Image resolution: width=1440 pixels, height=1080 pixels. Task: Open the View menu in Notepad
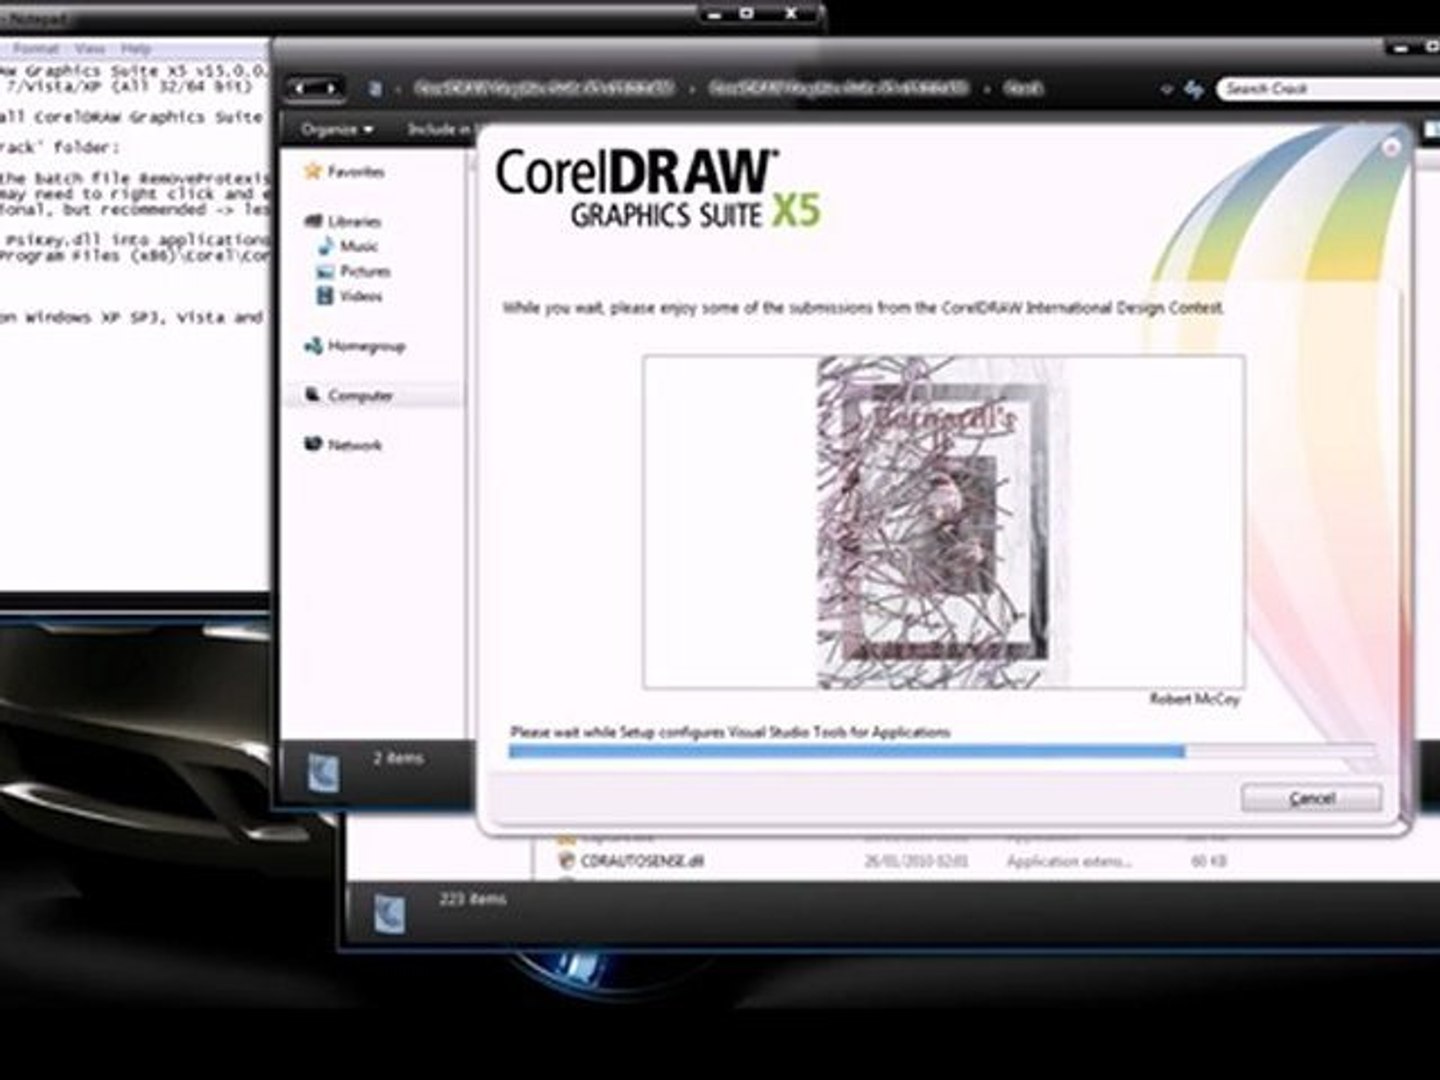90,48
